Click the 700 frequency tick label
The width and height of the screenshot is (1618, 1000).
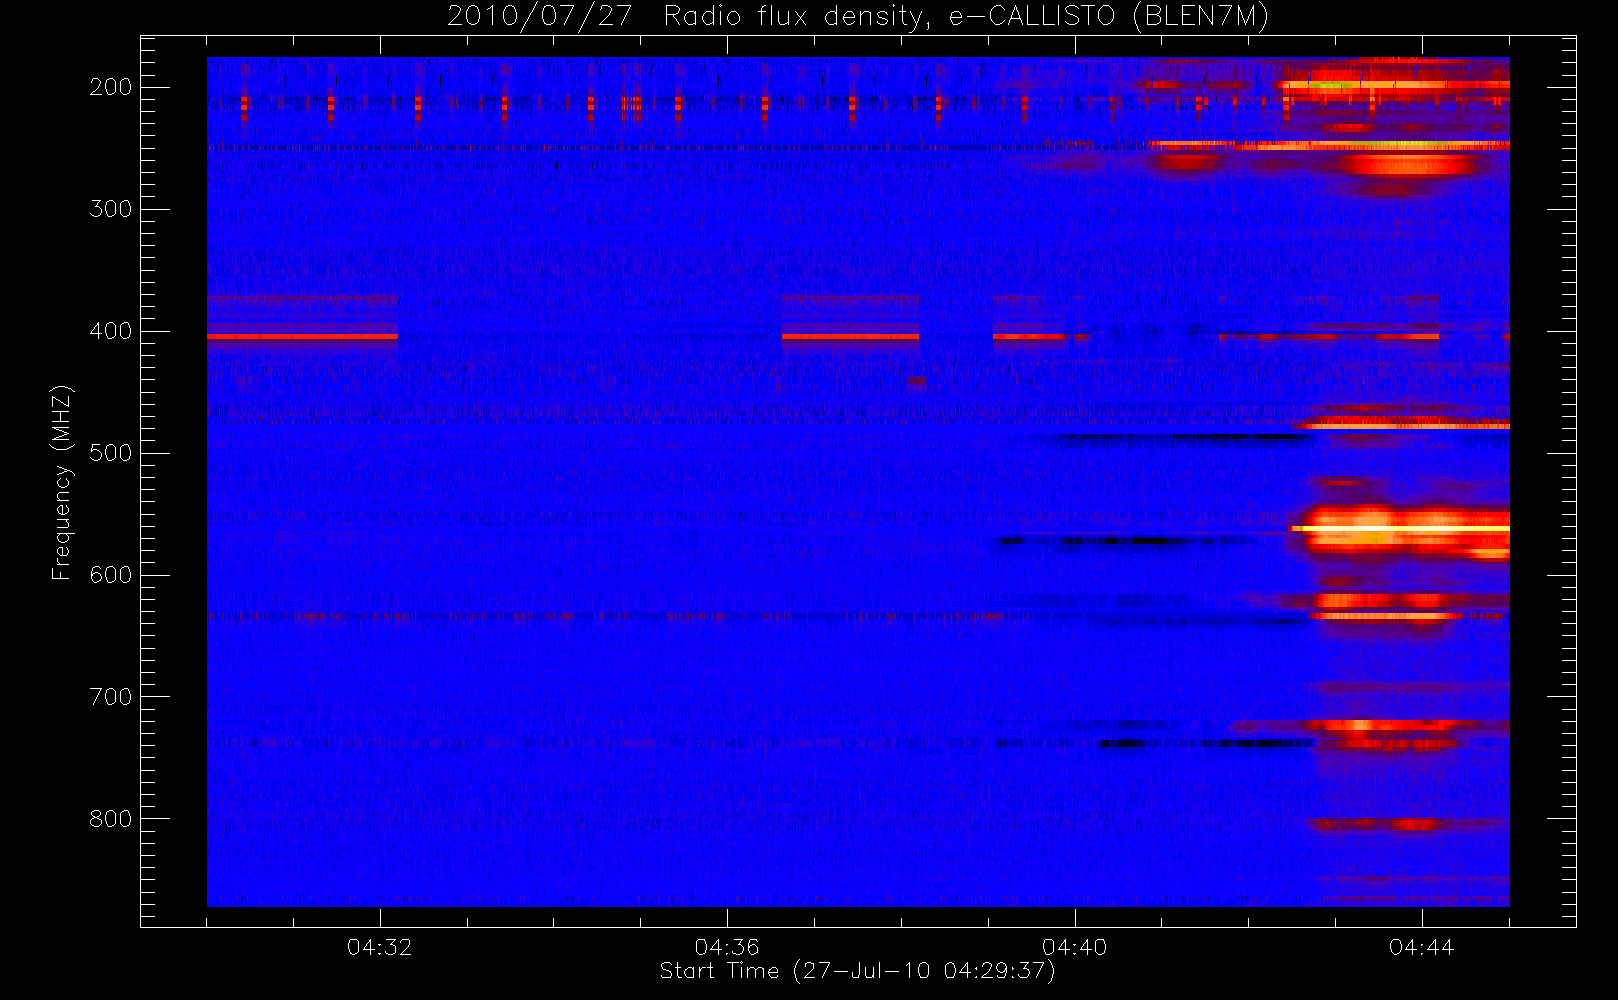(x=111, y=697)
